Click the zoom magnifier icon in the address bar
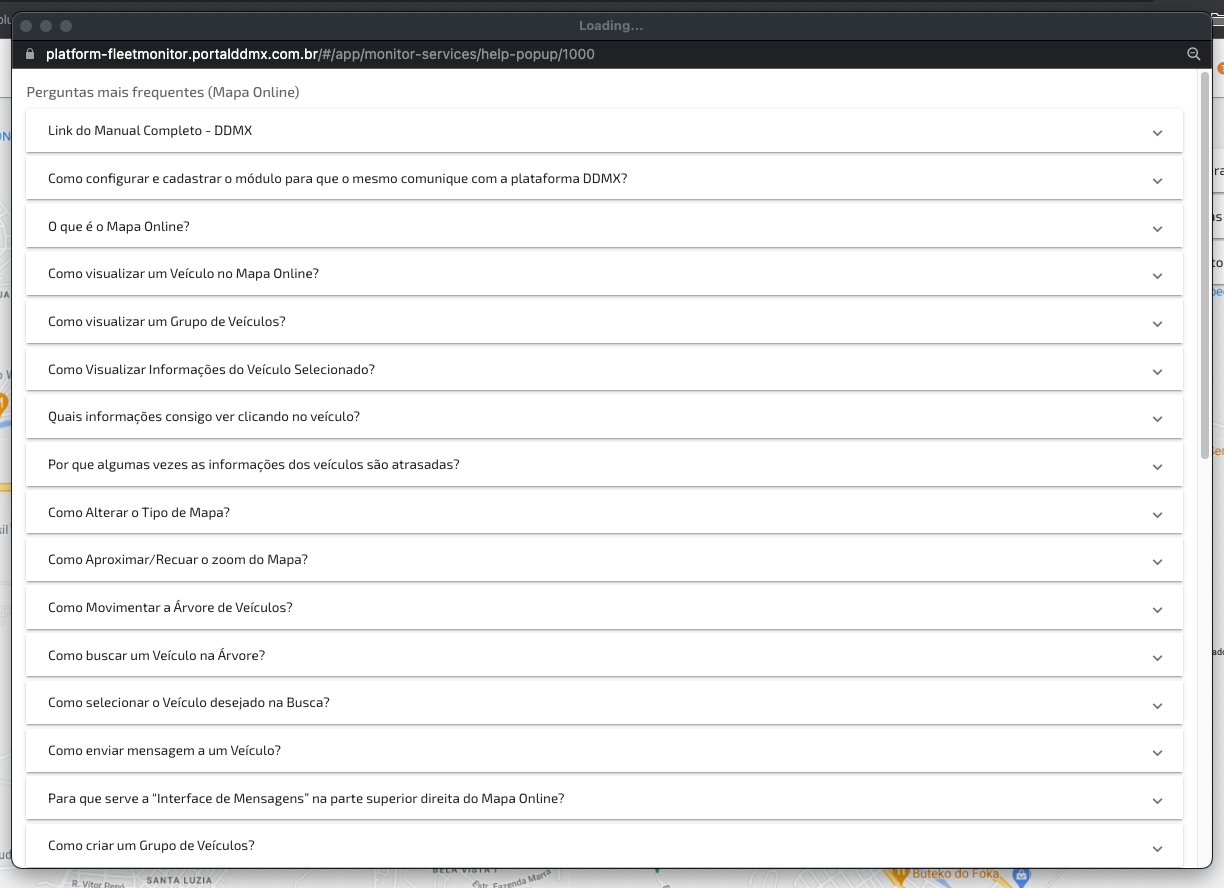Screen dimensions: 1224x888 click(1193, 54)
